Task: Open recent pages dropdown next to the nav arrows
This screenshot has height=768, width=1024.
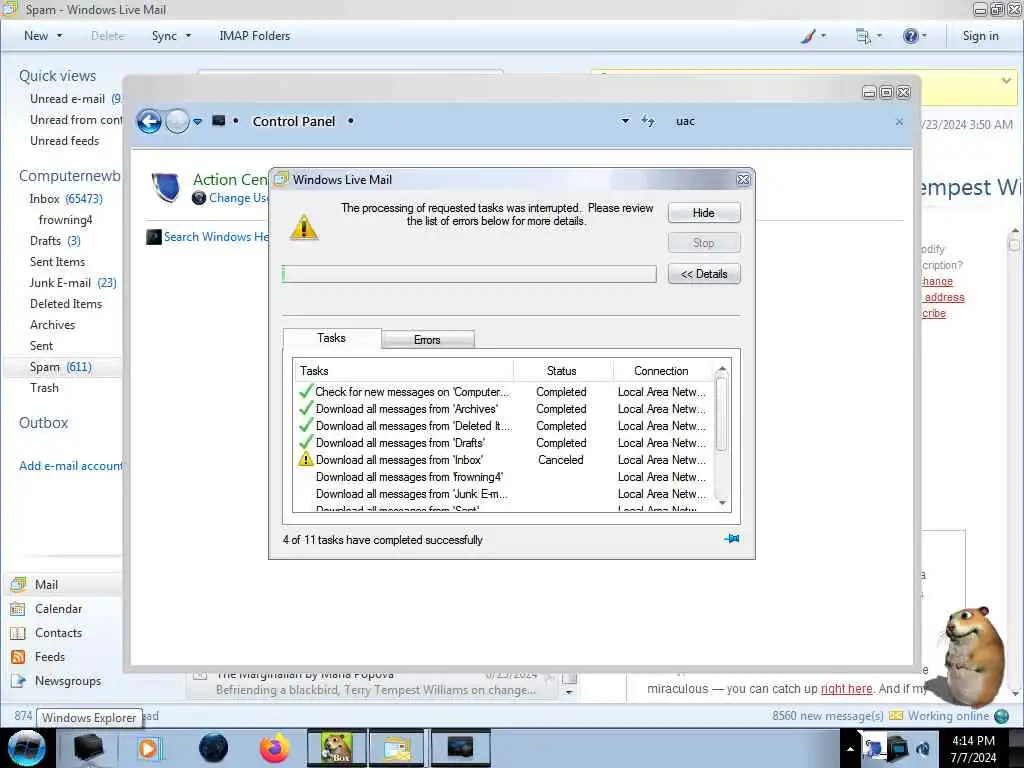Action: (197, 121)
